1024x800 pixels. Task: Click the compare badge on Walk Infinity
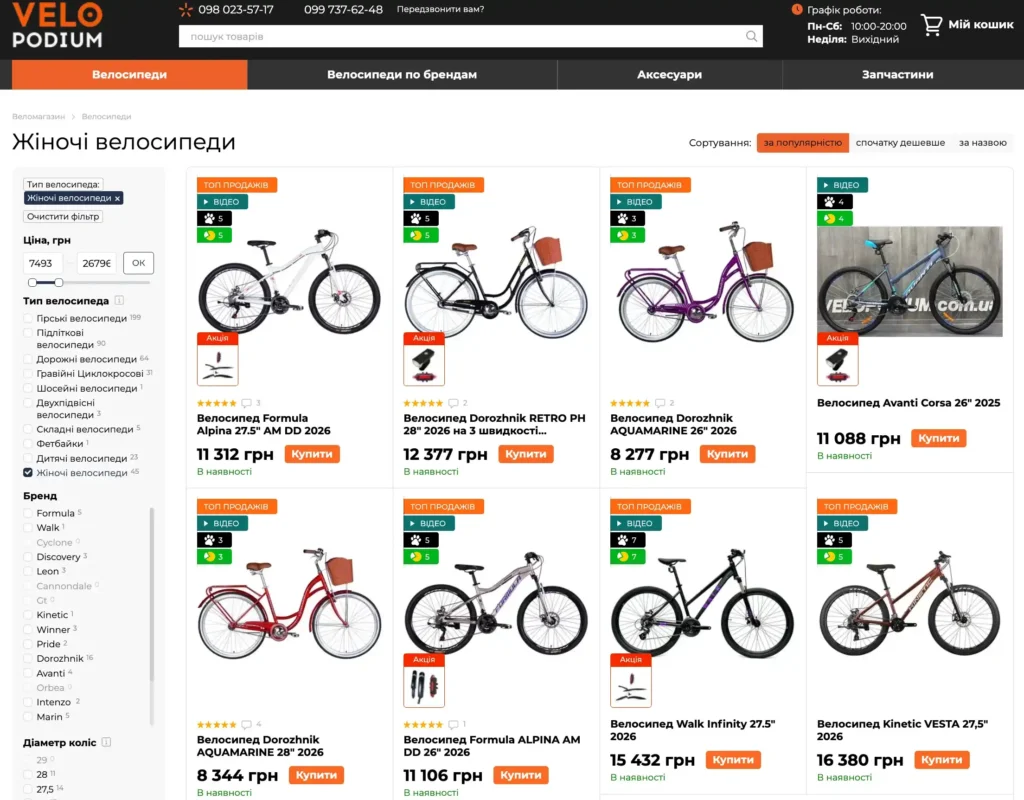pyautogui.click(x=627, y=556)
